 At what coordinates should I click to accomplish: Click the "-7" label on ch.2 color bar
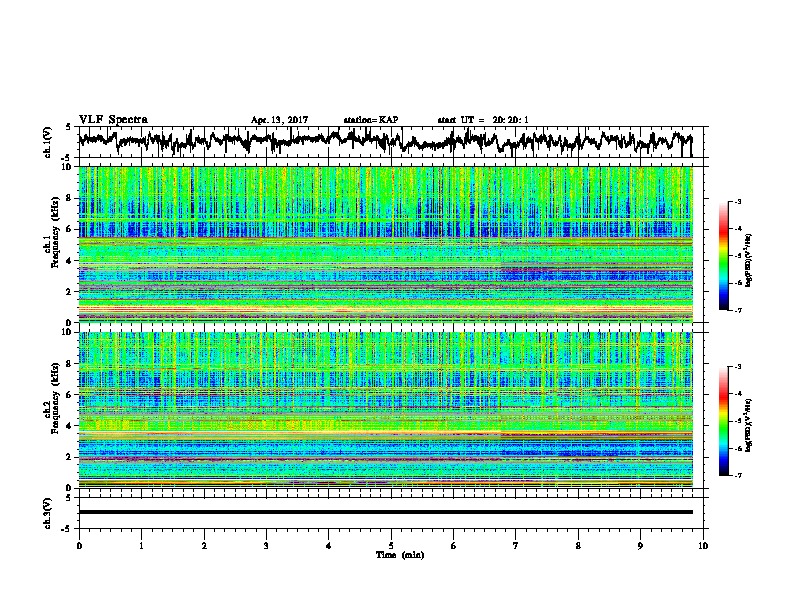pos(737,476)
